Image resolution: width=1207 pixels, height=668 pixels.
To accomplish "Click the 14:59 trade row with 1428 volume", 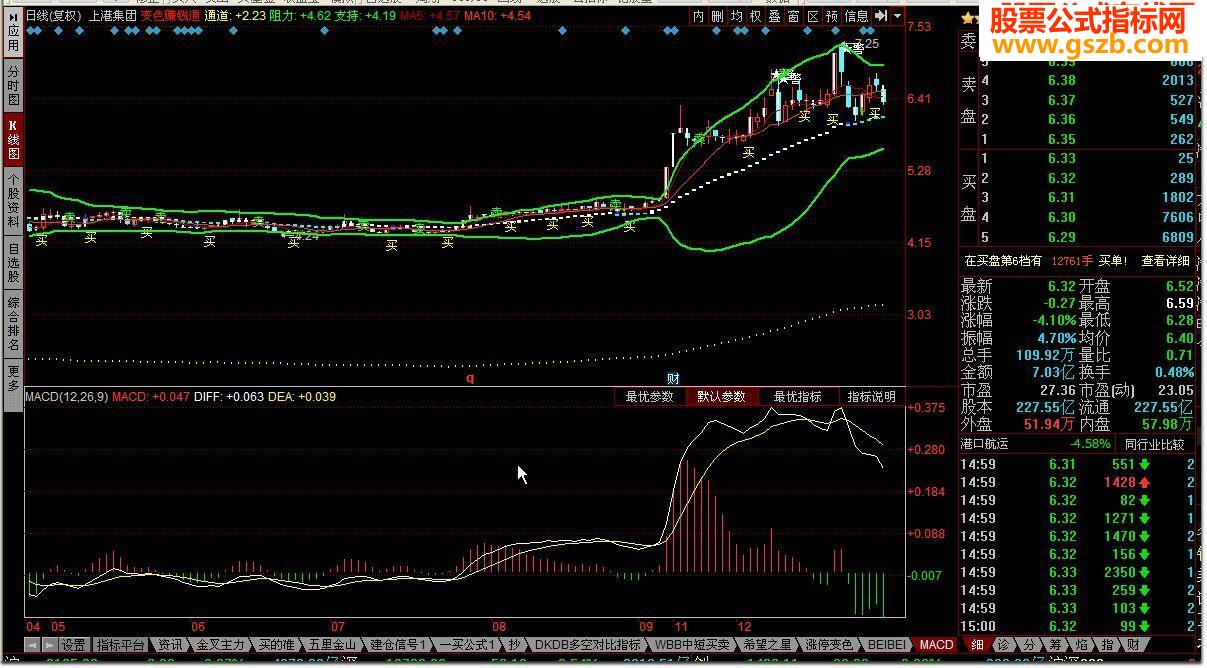I will pyautogui.click(x=1078, y=482).
